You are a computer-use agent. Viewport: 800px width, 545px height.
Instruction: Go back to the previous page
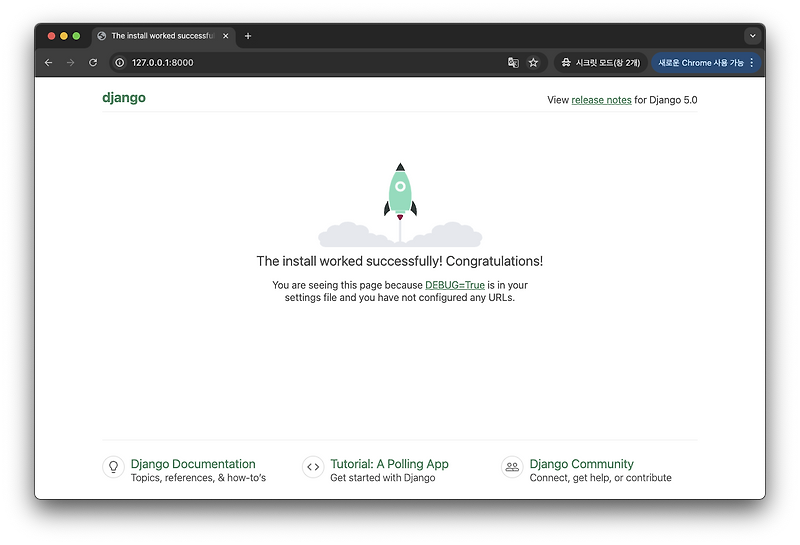click(48, 63)
